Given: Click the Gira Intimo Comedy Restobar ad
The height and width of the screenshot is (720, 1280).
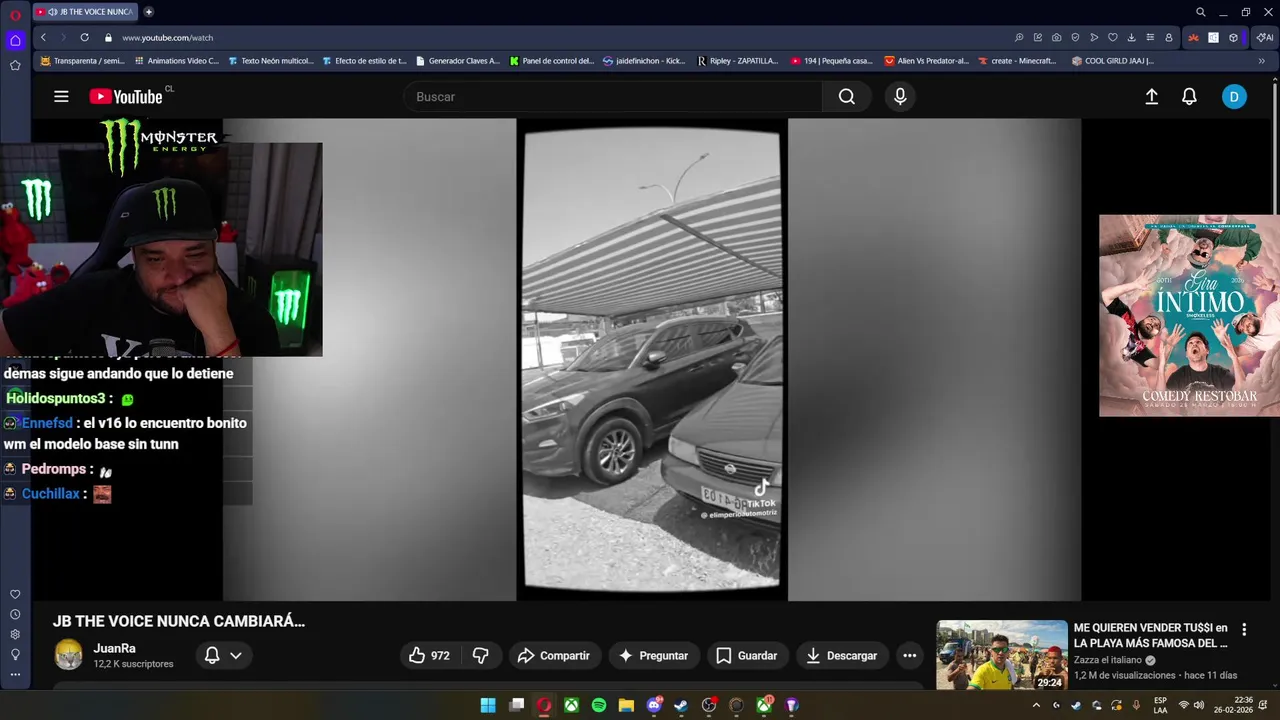Looking at the screenshot, I should (1189, 315).
